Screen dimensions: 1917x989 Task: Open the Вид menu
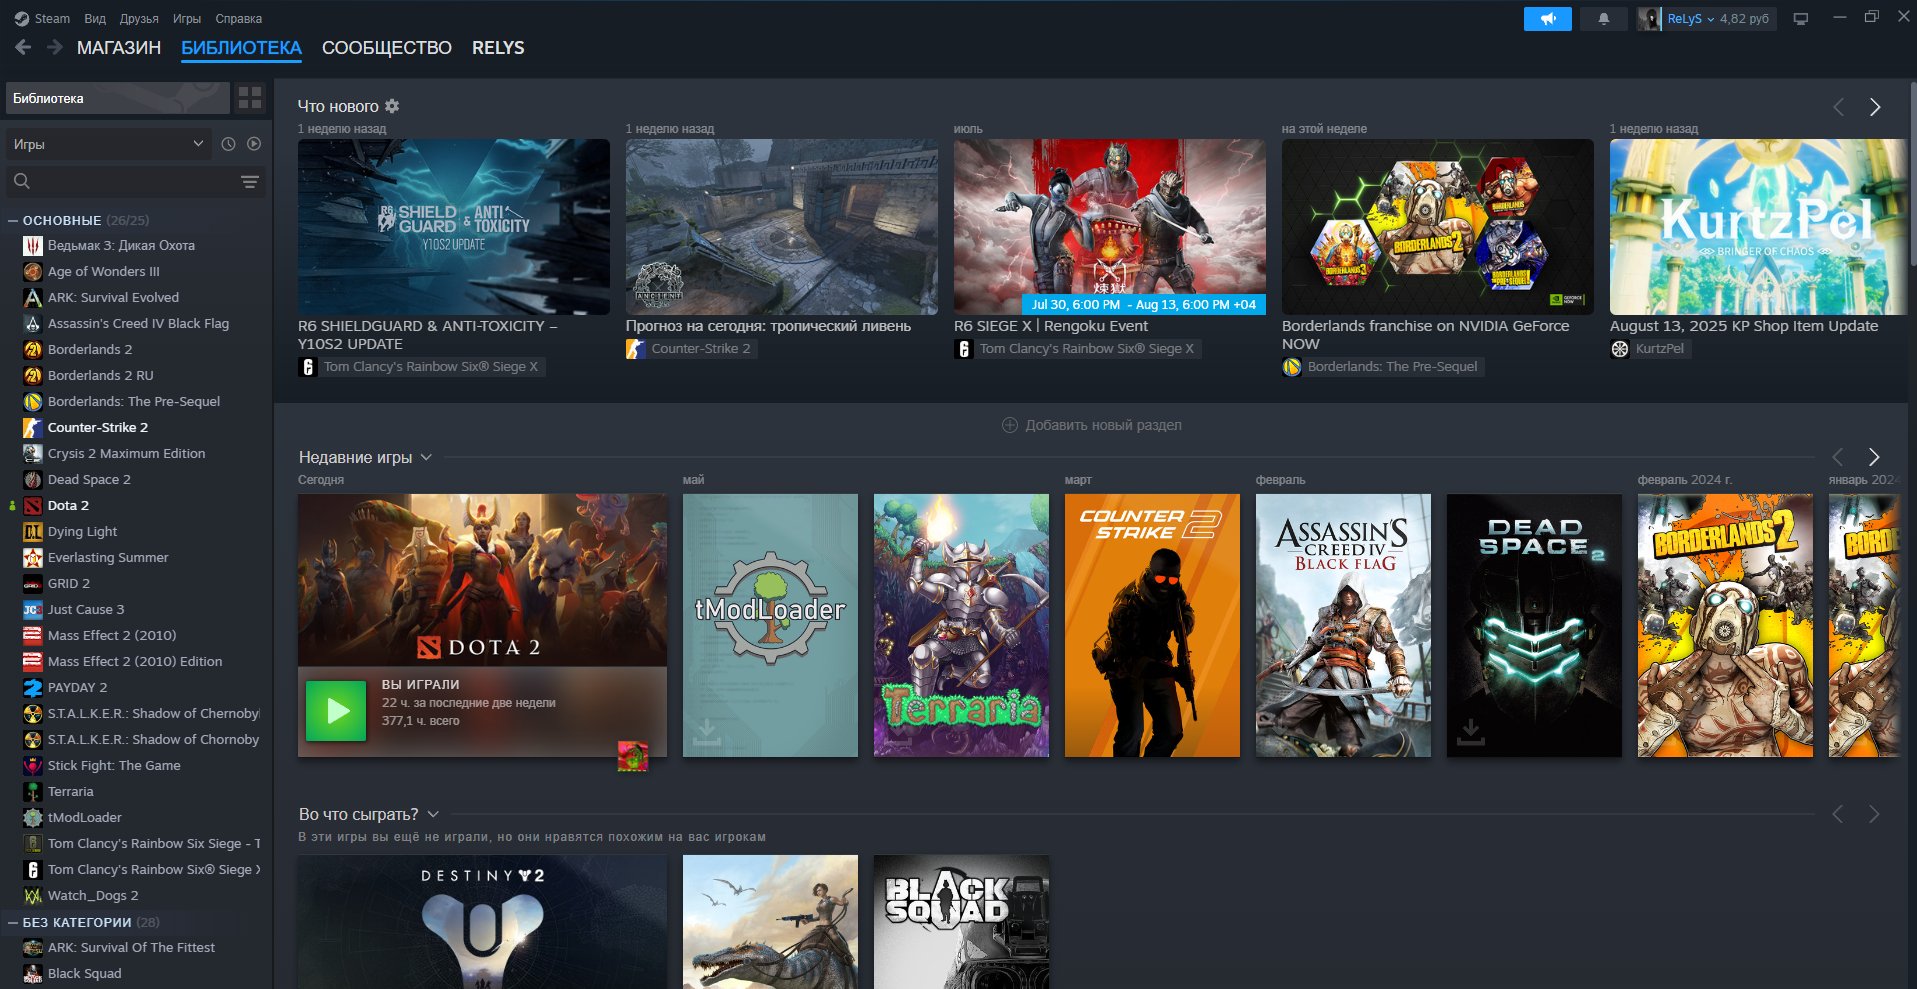[95, 19]
